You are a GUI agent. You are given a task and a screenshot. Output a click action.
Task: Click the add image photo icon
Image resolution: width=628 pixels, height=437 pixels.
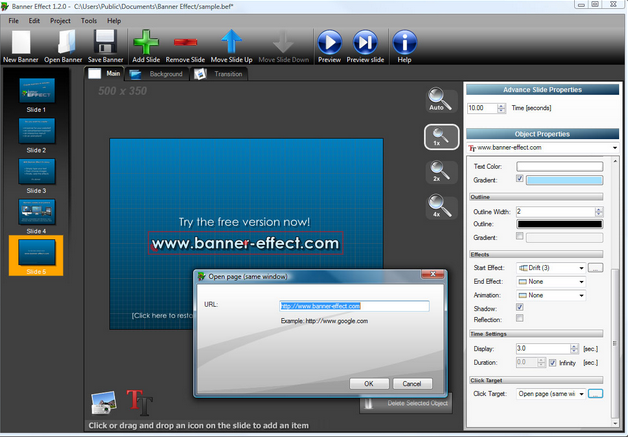[x=104, y=402]
